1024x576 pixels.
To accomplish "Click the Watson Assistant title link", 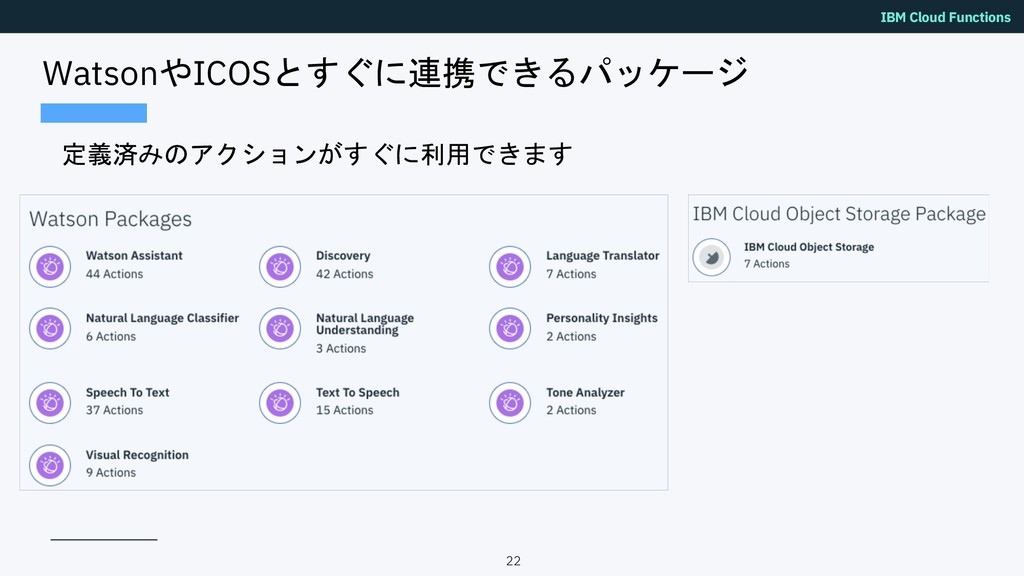I will [x=134, y=255].
